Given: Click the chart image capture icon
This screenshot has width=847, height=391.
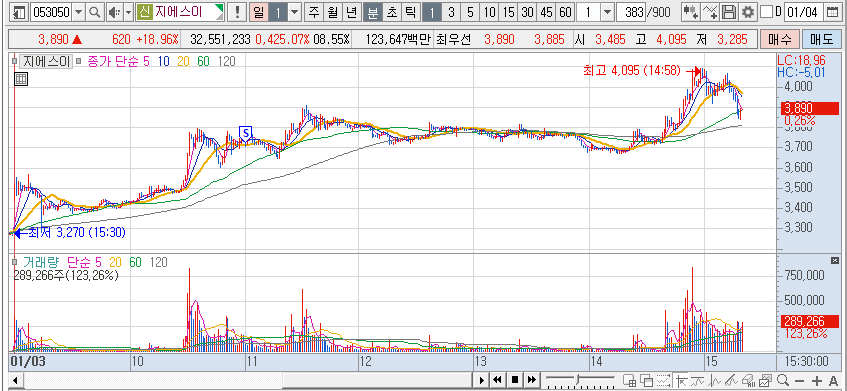Looking at the screenshot, I should 765,380.
